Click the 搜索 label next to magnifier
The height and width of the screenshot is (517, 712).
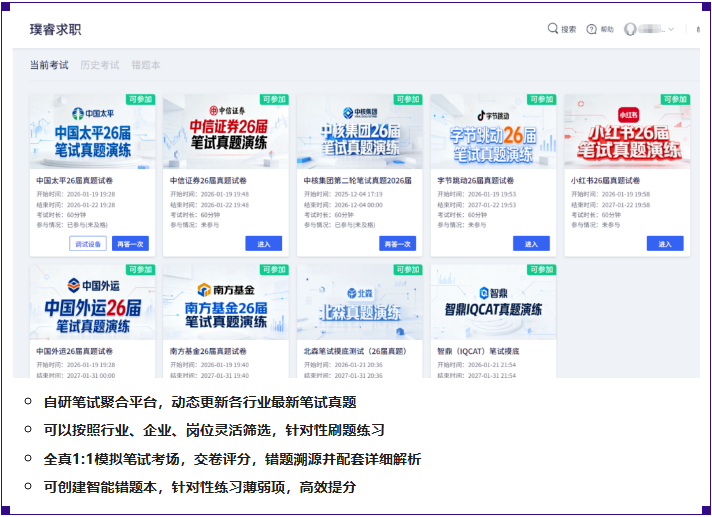point(568,30)
